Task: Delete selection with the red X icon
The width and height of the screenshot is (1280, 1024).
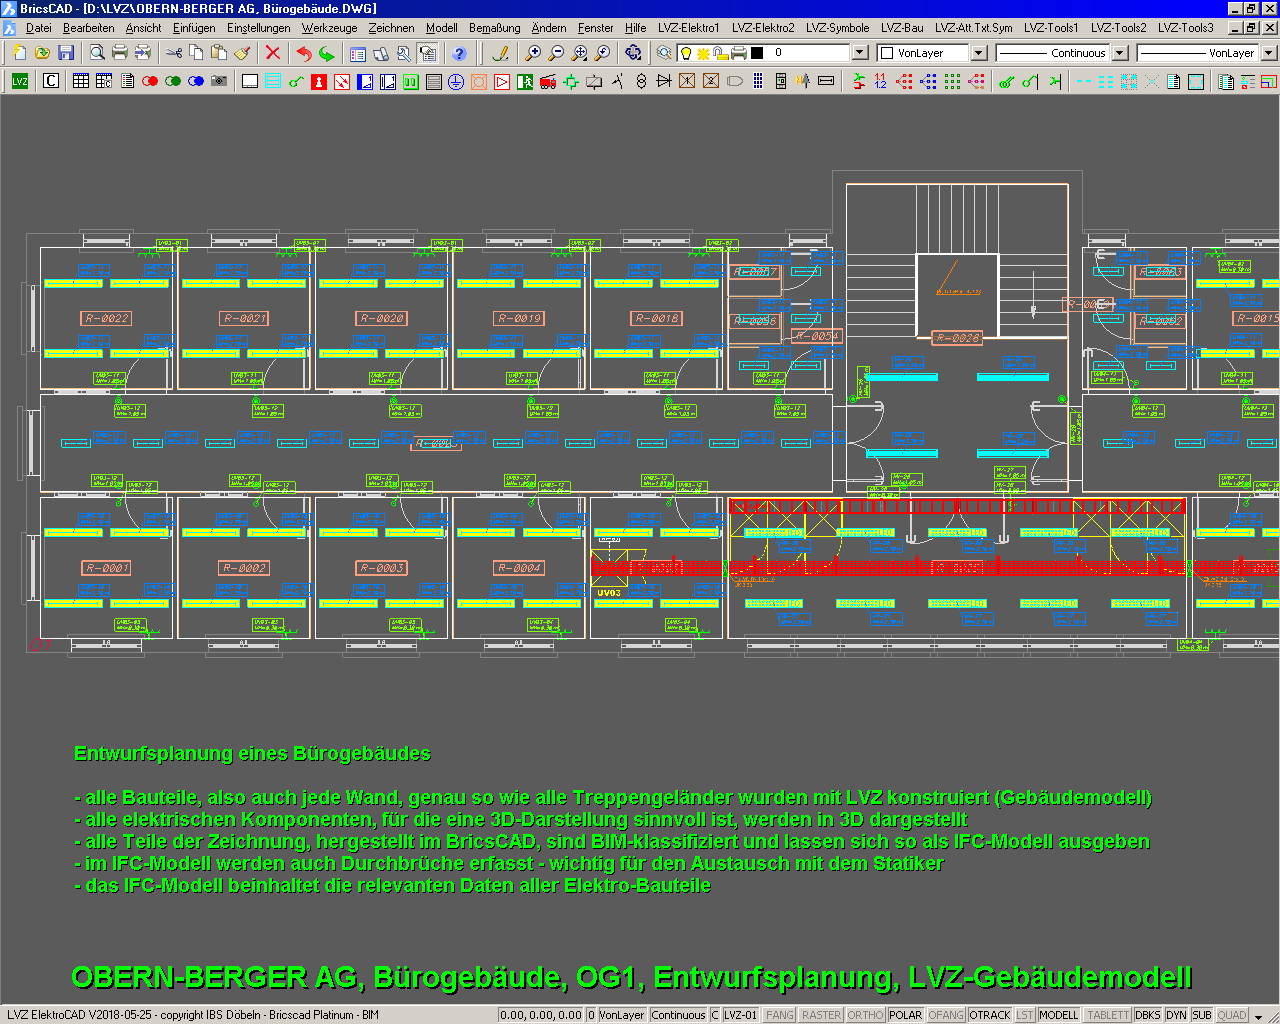Action: pyautogui.click(x=273, y=53)
